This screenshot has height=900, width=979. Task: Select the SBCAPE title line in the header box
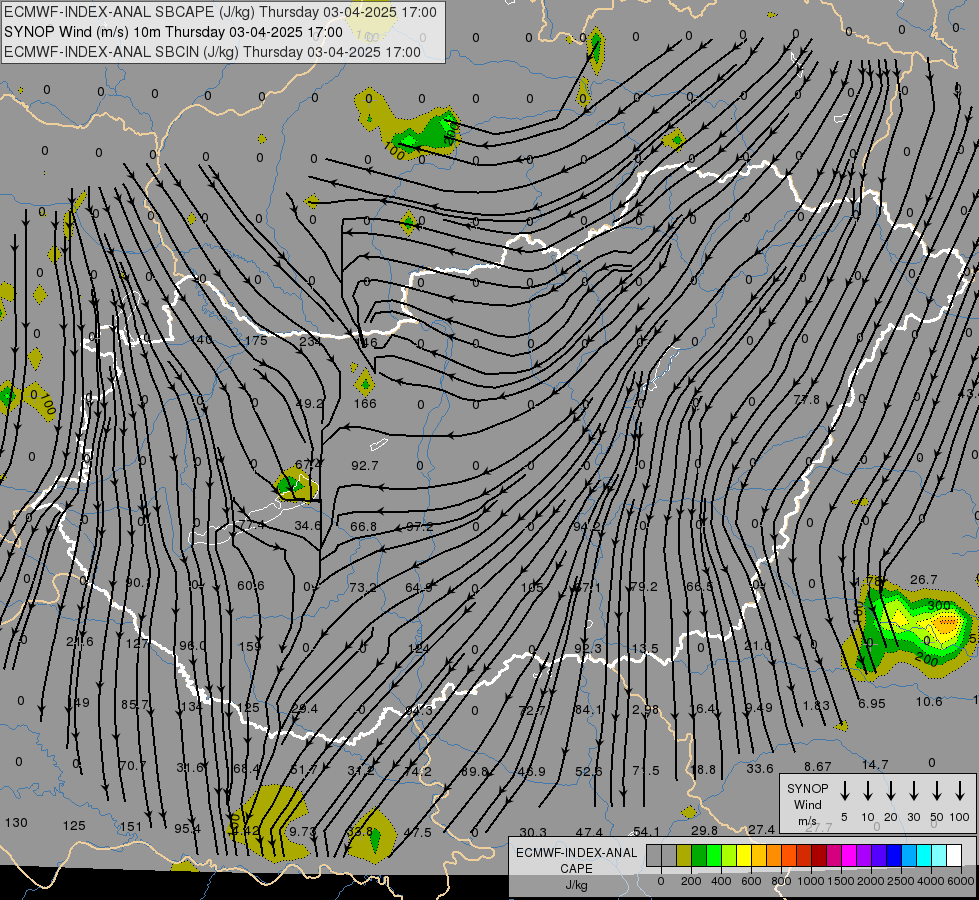click(x=220, y=12)
